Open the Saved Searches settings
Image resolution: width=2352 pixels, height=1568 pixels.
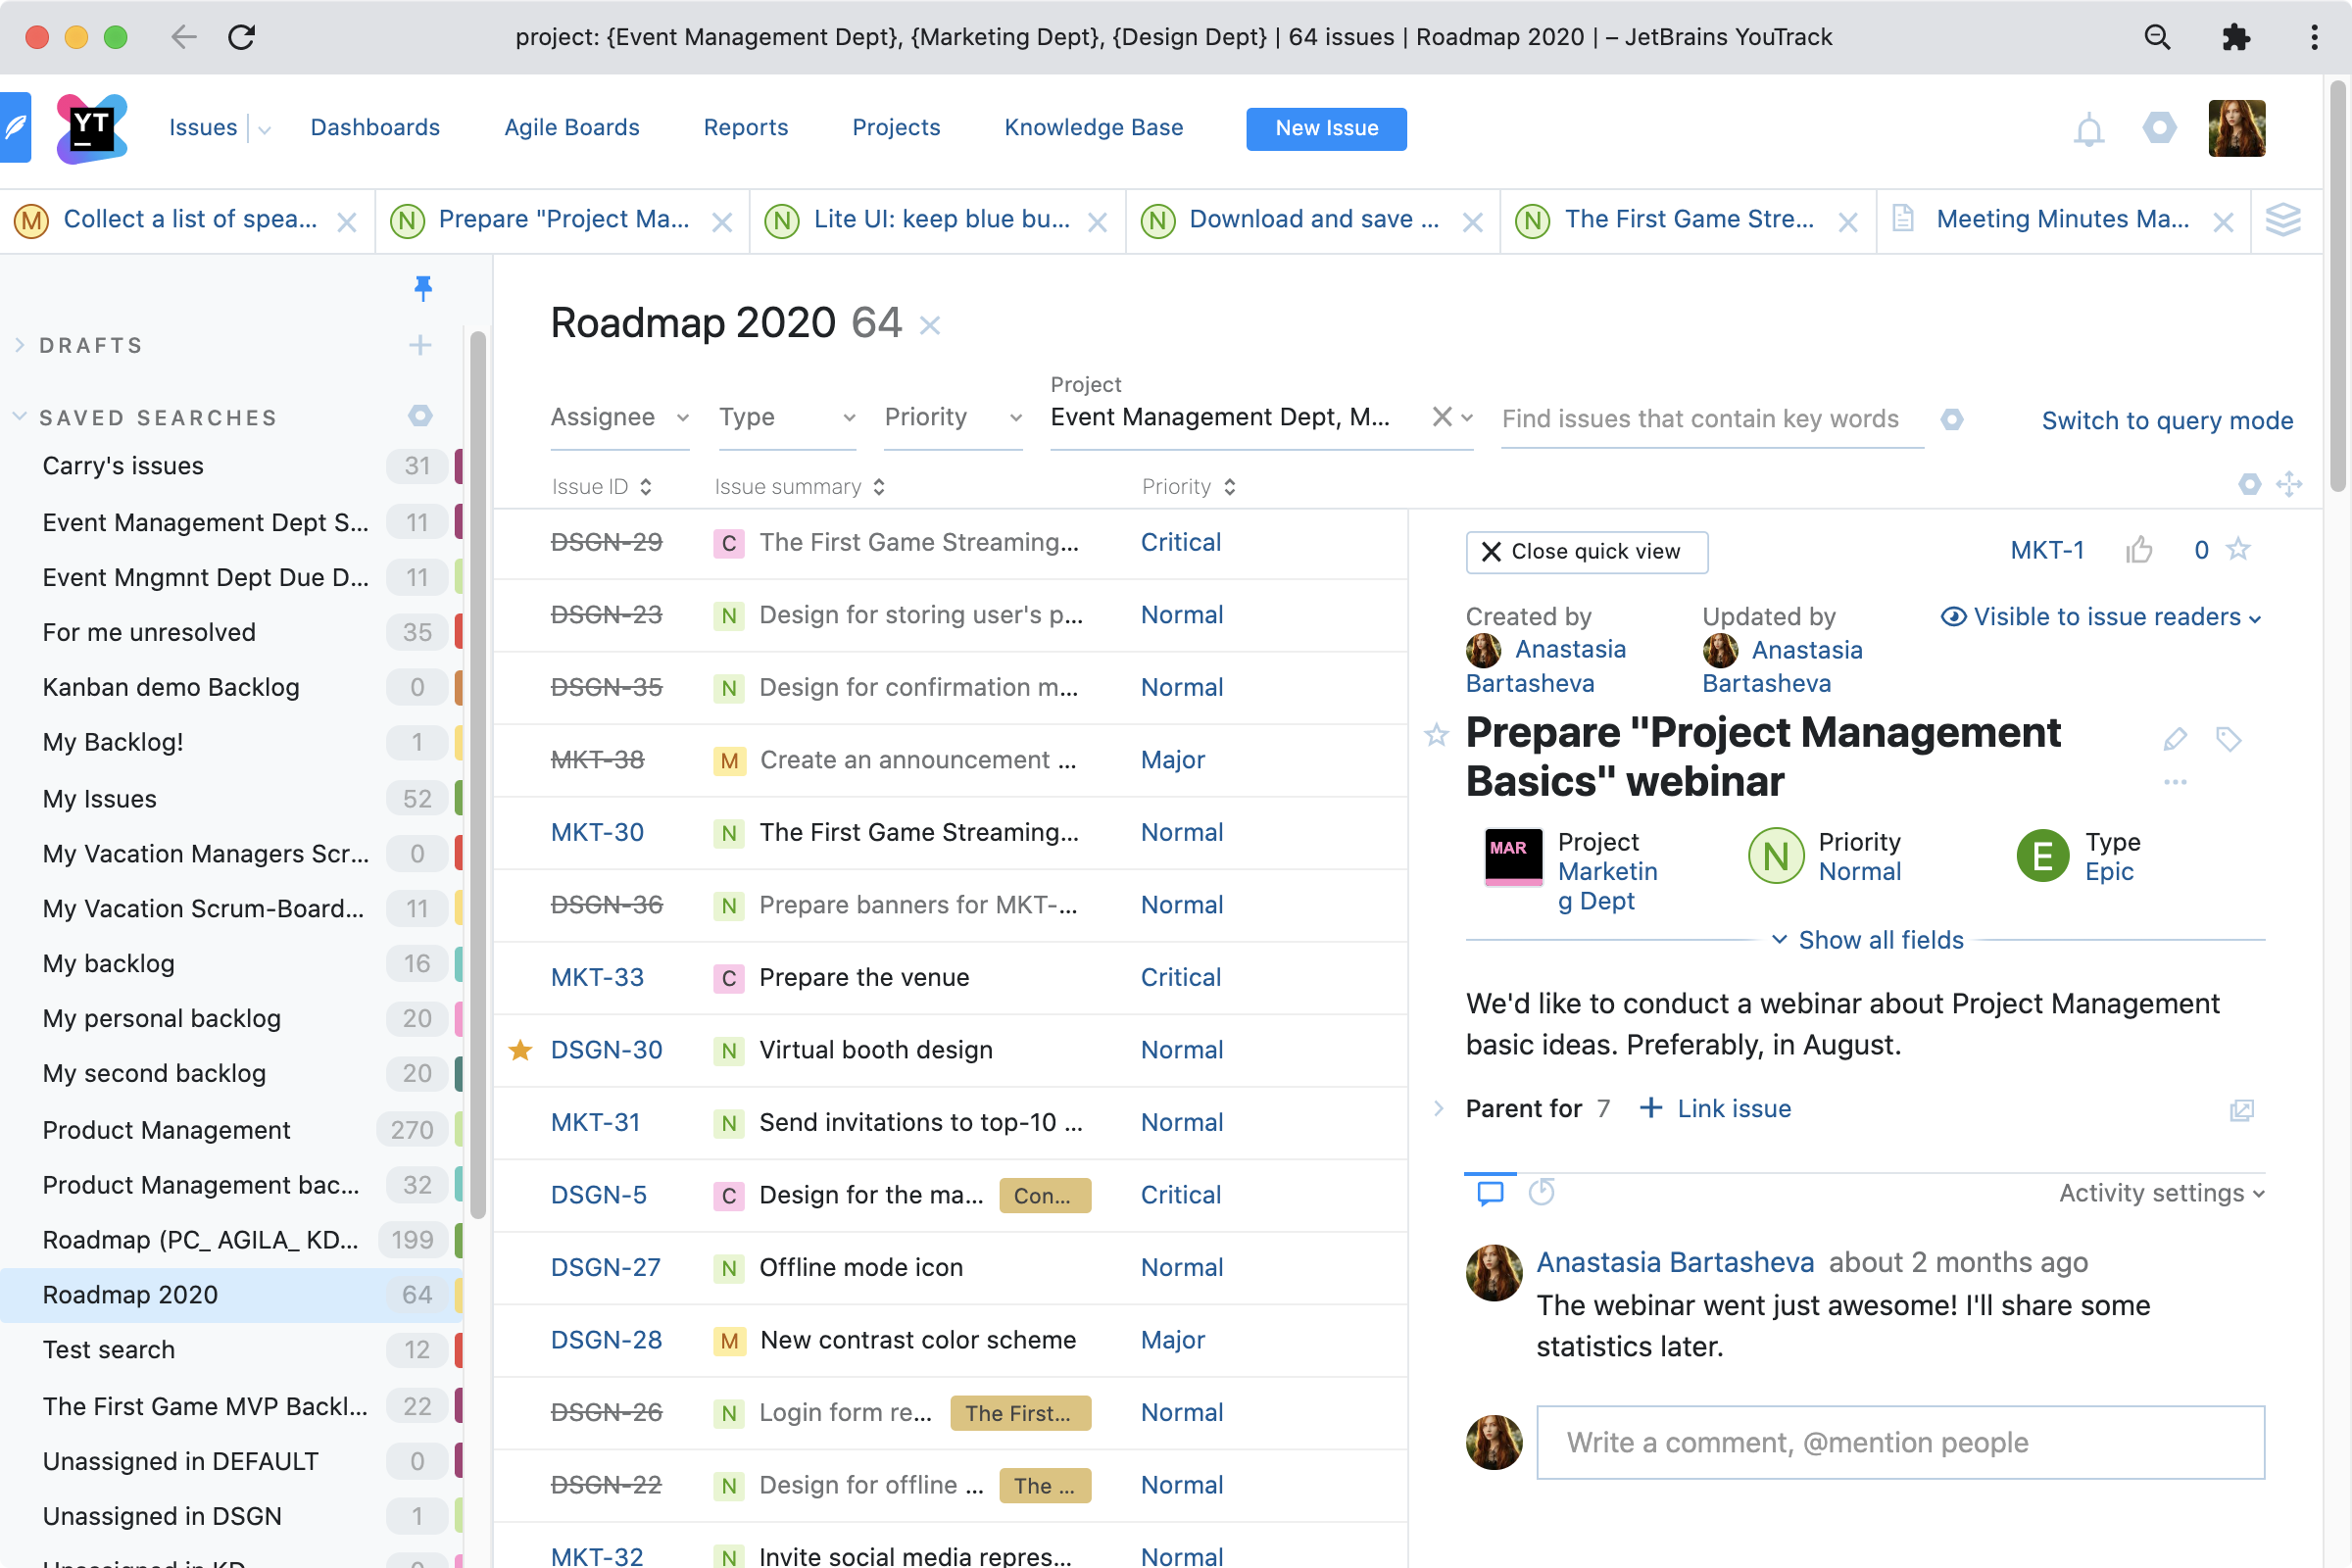pos(420,416)
